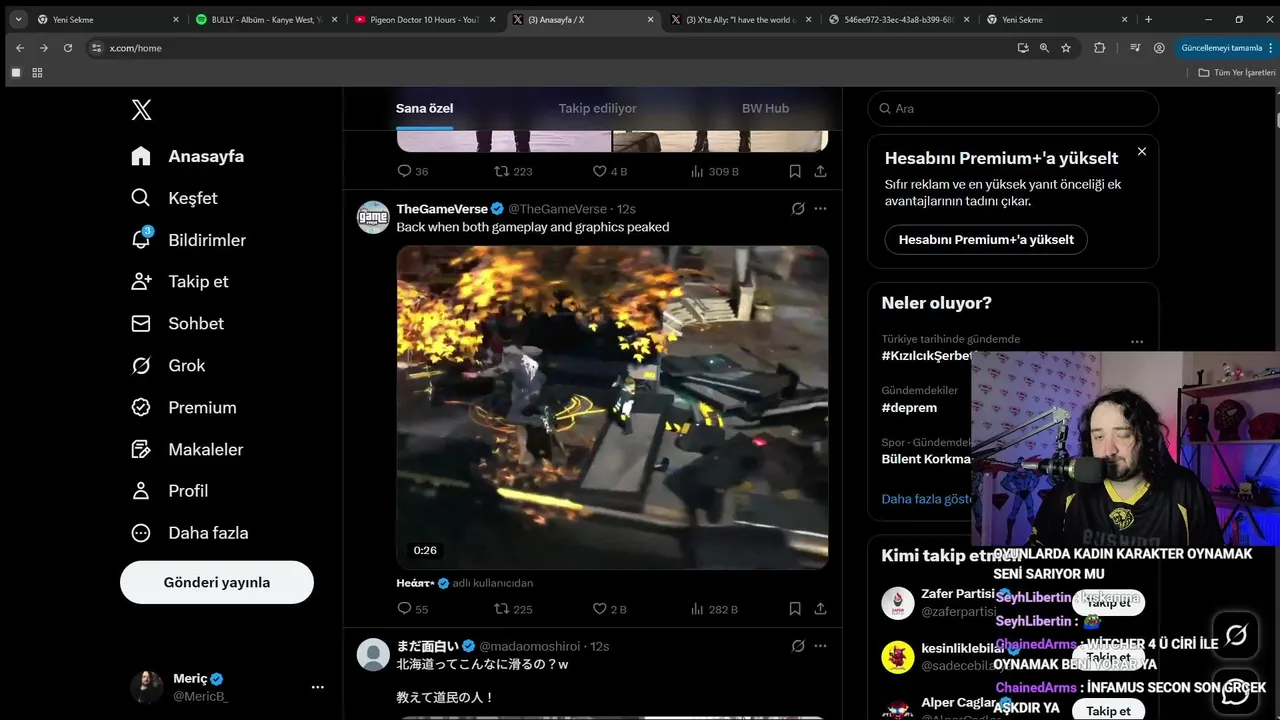Share the post with 309 B views

coord(820,171)
